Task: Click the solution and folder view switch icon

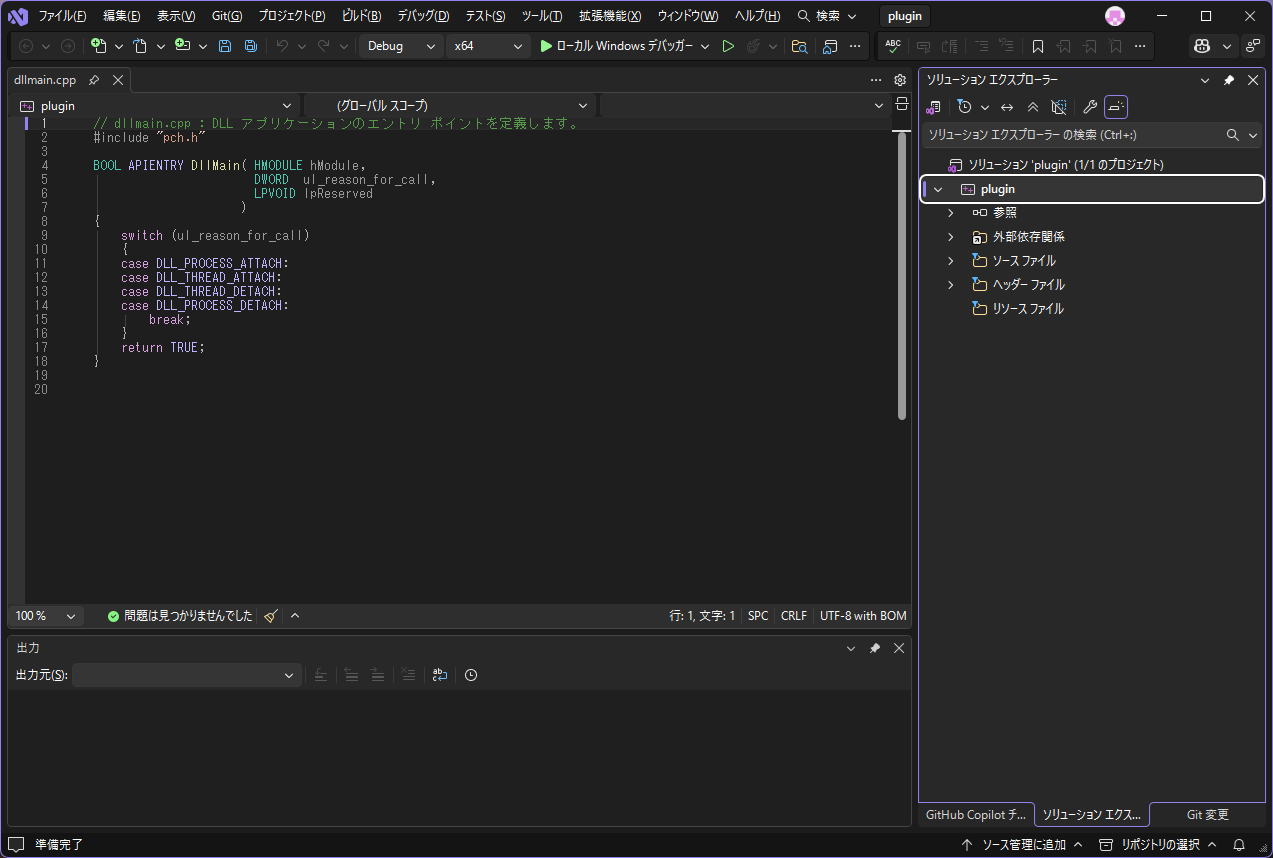Action: pos(934,107)
